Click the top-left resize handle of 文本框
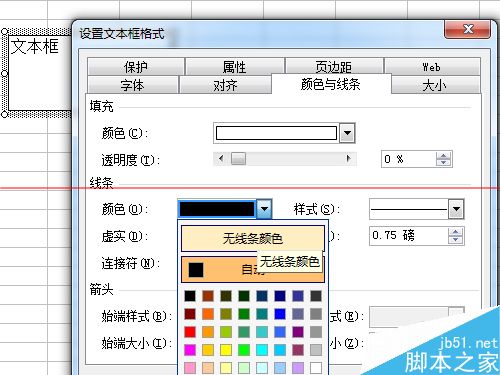 point(4,32)
